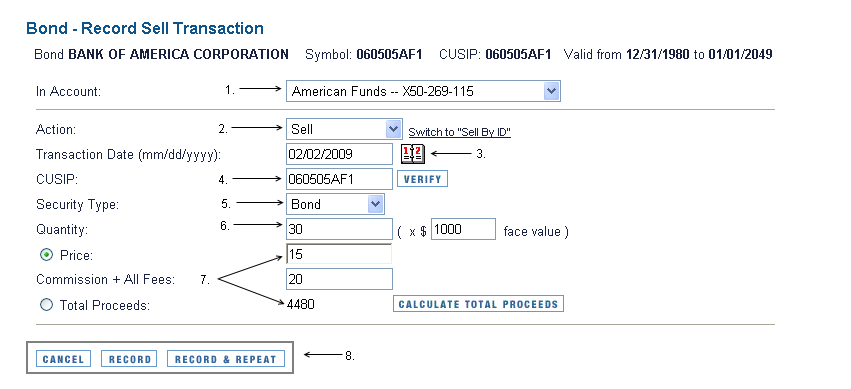Click Calculate Total Proceeds button
The width and height of the screenshot is (851, 389).
(x=478, y=304)
